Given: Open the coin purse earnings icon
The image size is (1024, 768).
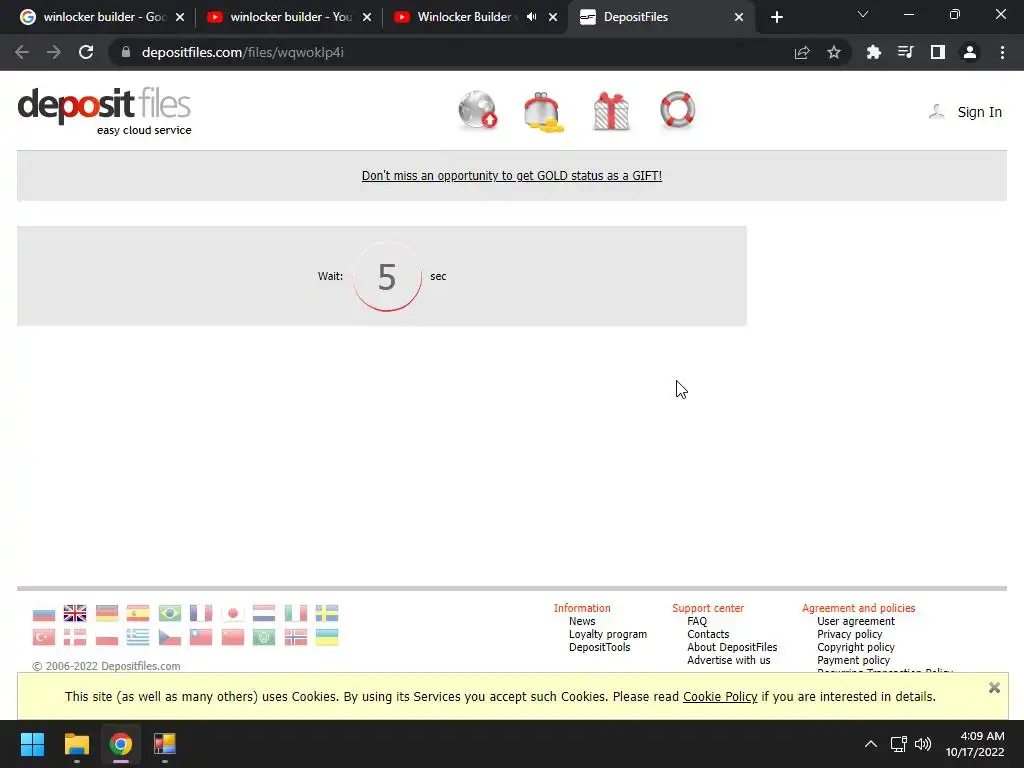Looking at the screenshot, I should (543, 112).
